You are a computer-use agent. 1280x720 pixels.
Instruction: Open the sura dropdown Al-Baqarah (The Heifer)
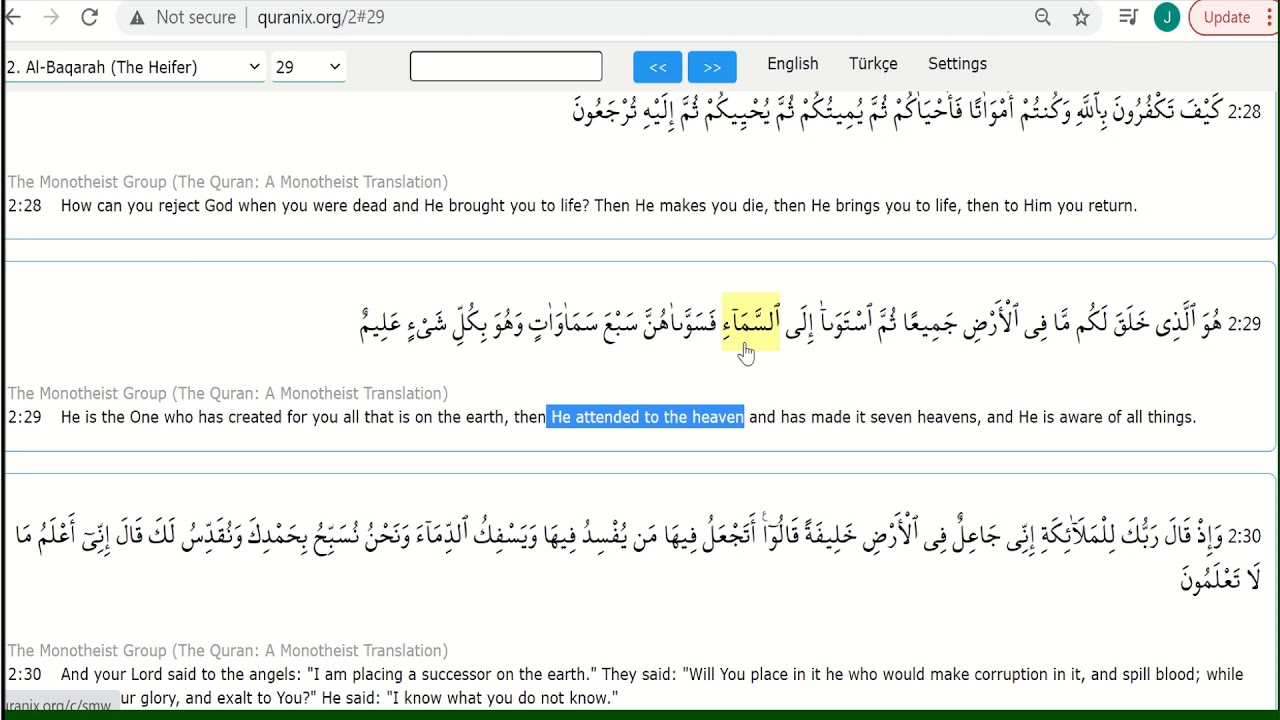point(135,67)
